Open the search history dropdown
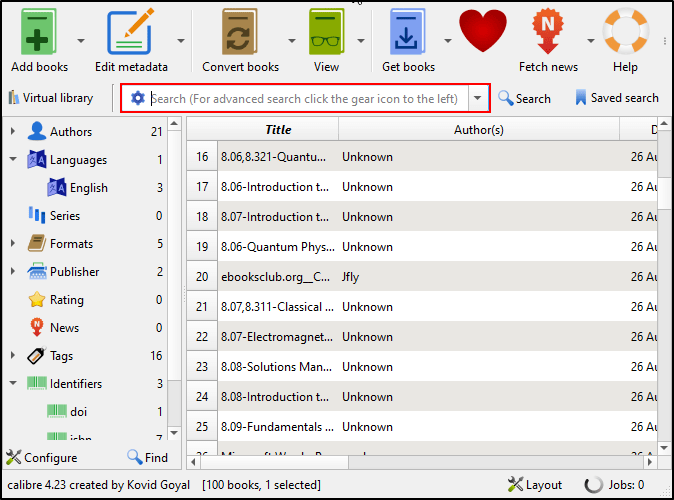 (478, 98)
